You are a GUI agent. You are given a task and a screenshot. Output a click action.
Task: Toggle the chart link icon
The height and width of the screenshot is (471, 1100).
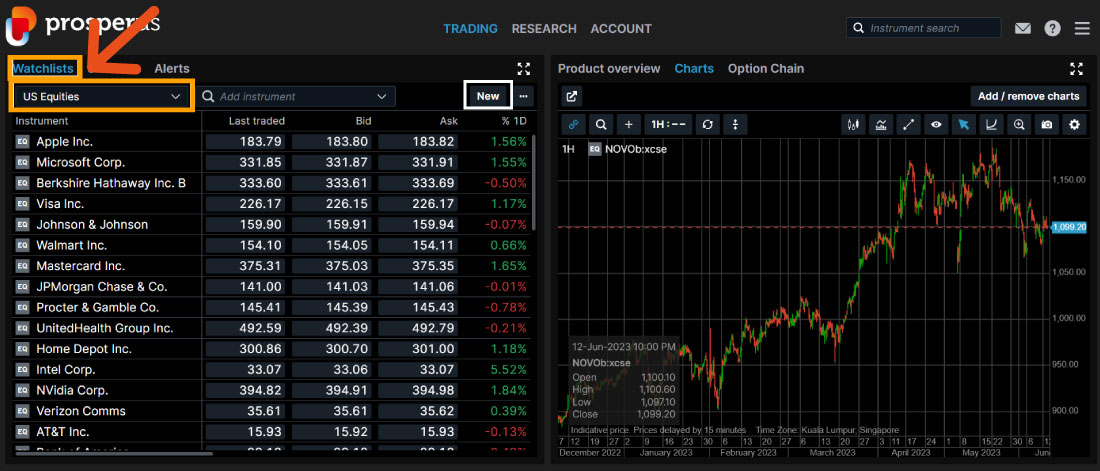[572, 124]
